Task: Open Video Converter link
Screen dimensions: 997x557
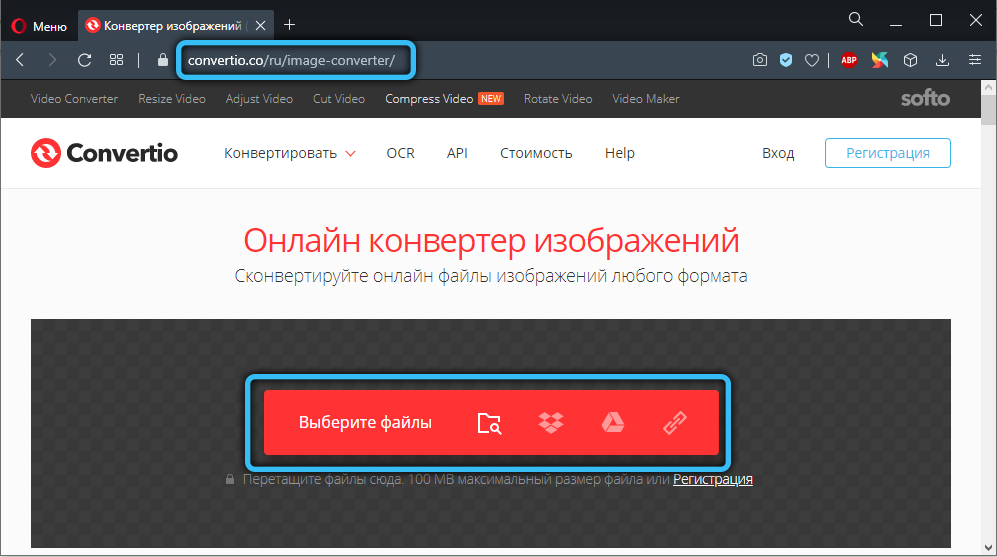Action: [x=74, y=99]
